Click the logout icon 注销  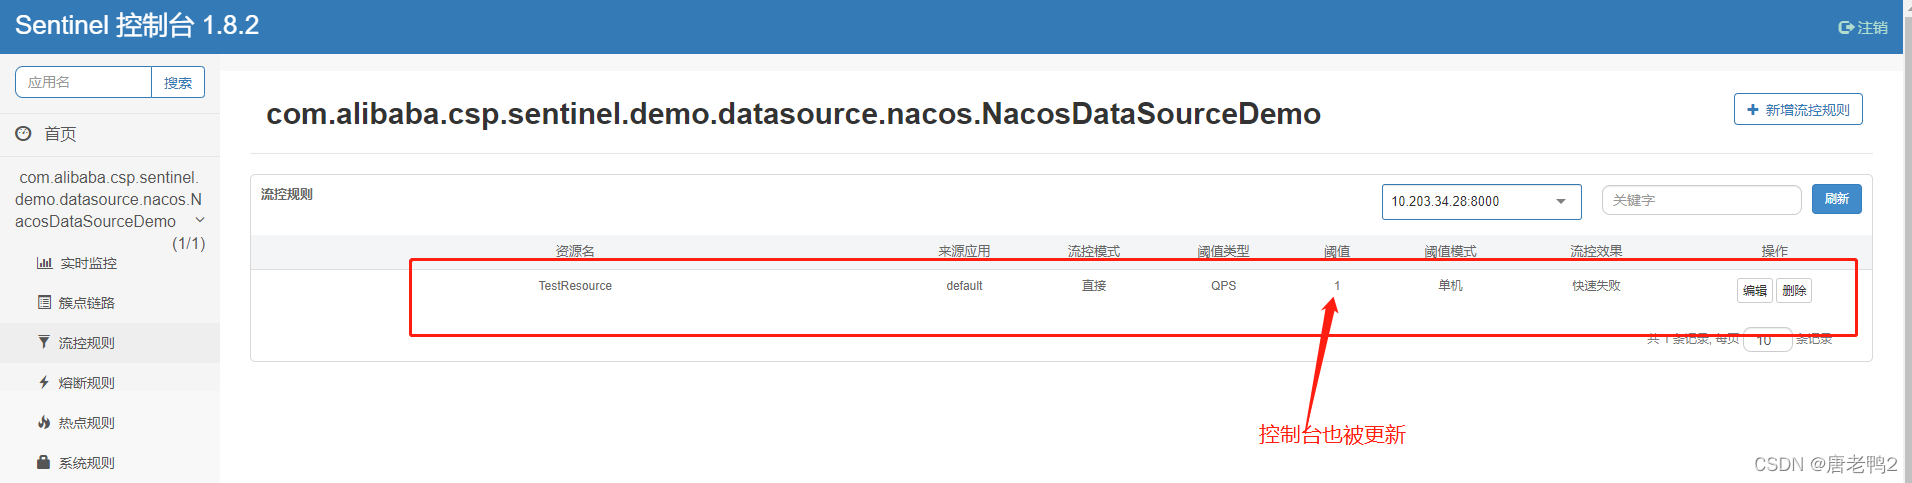[1846, 28]
